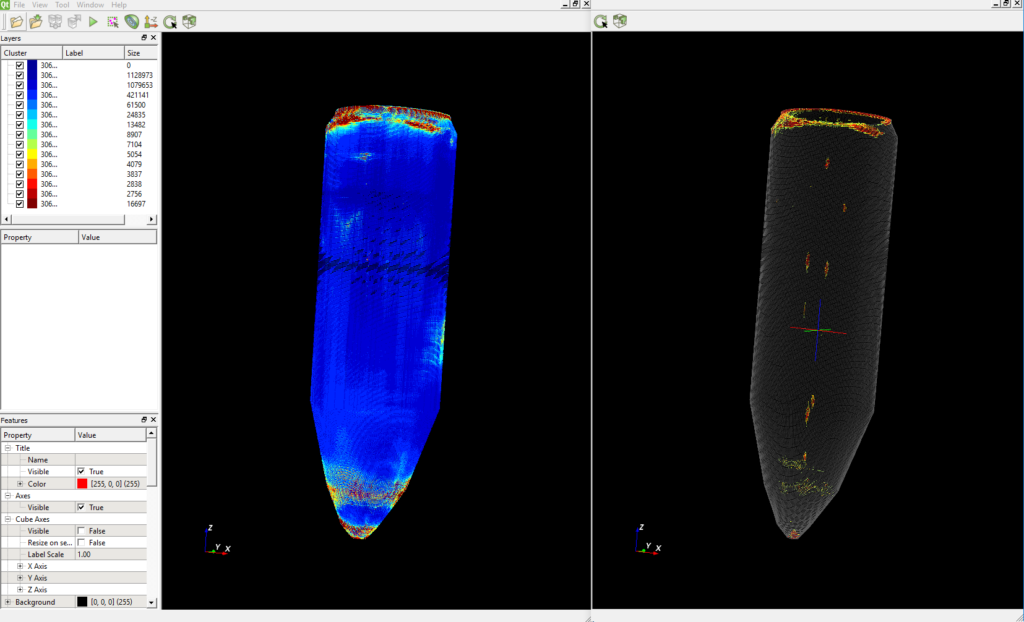This screenshot has height=622, width=1024.
Task: Click the Label column header
Action: 93,53
